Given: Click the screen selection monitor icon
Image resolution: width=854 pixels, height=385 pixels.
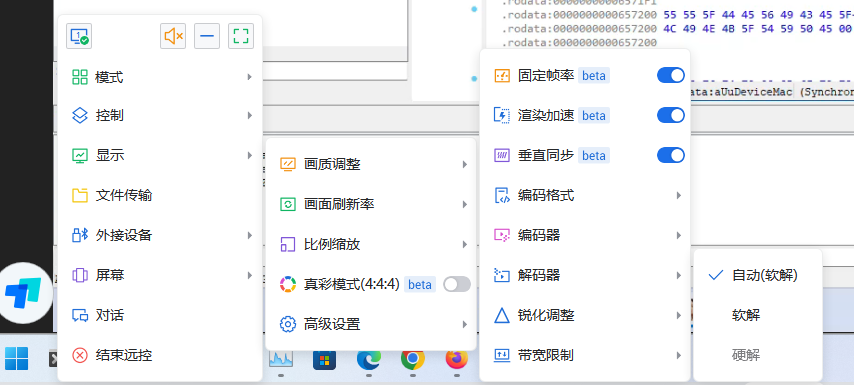Looking at the screenshot, I should pos(79,36).
